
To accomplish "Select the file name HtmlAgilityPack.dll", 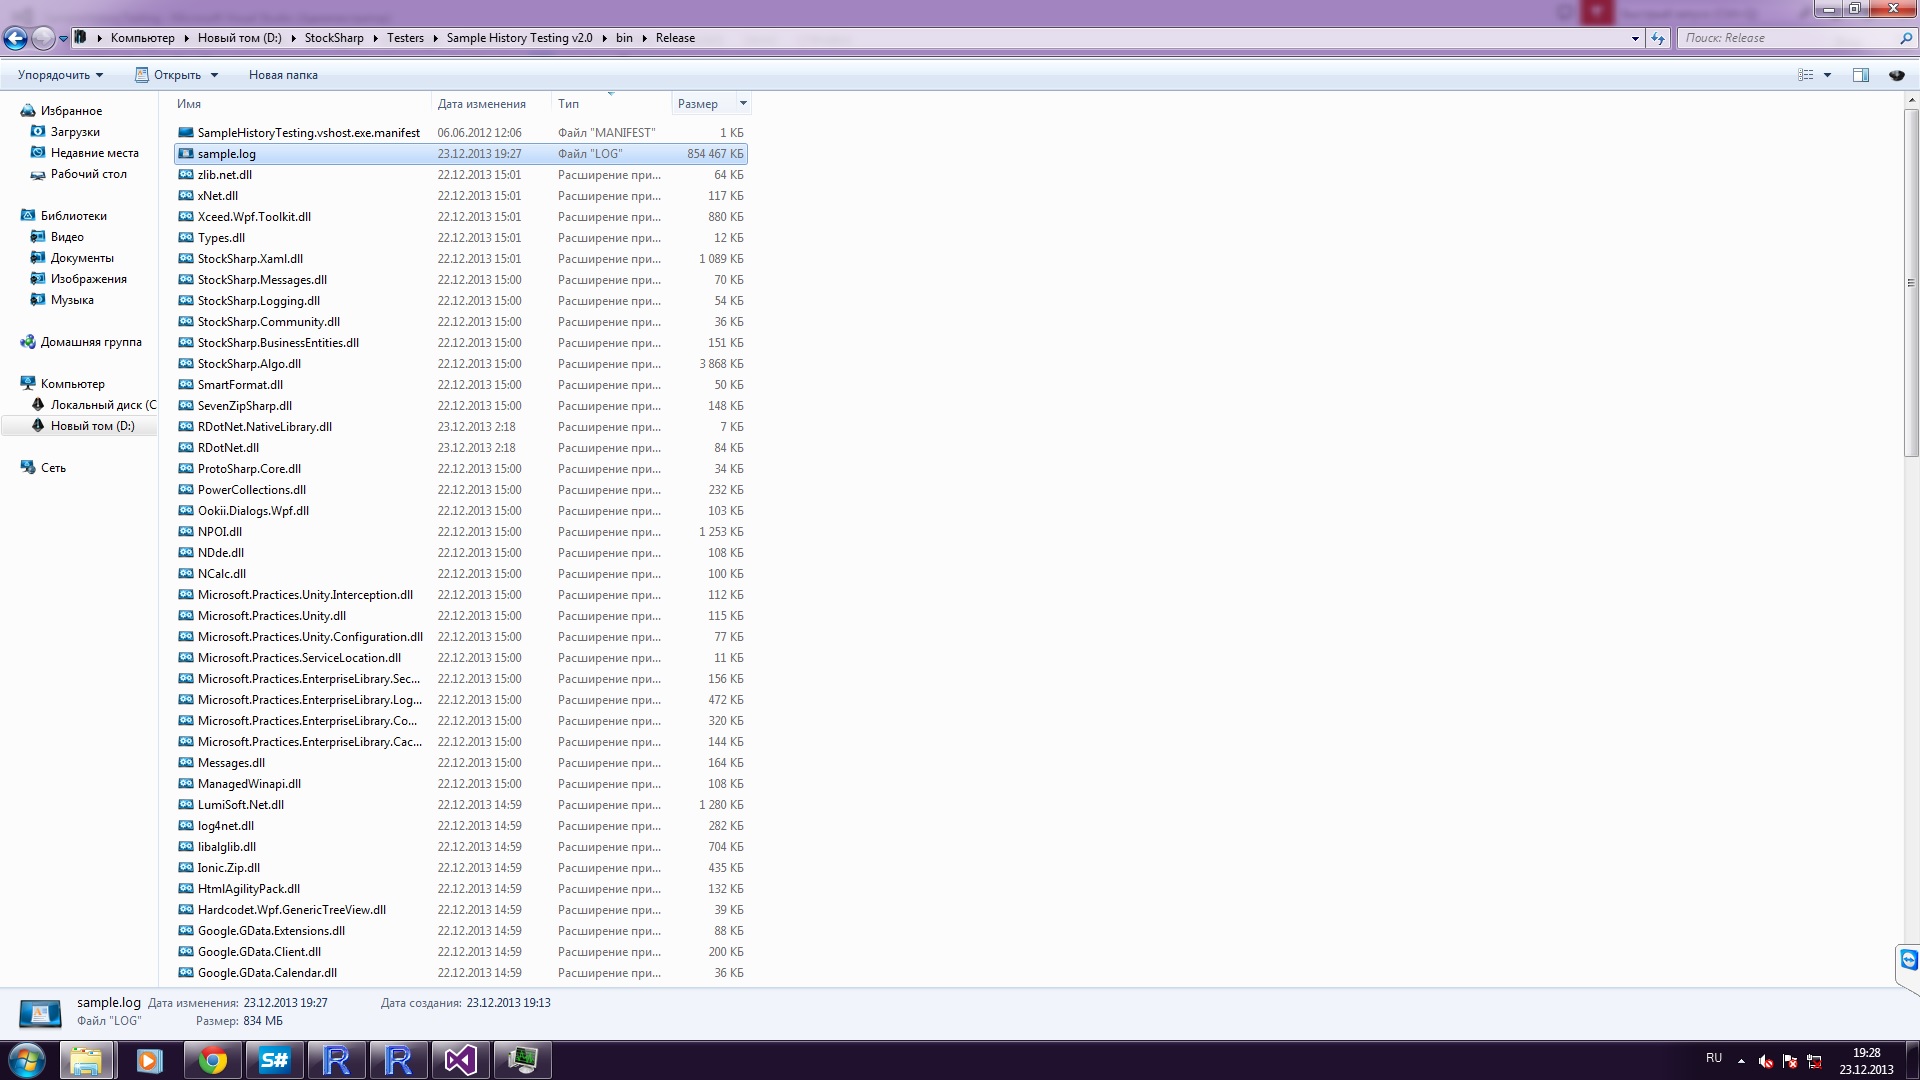I will 249,889.
